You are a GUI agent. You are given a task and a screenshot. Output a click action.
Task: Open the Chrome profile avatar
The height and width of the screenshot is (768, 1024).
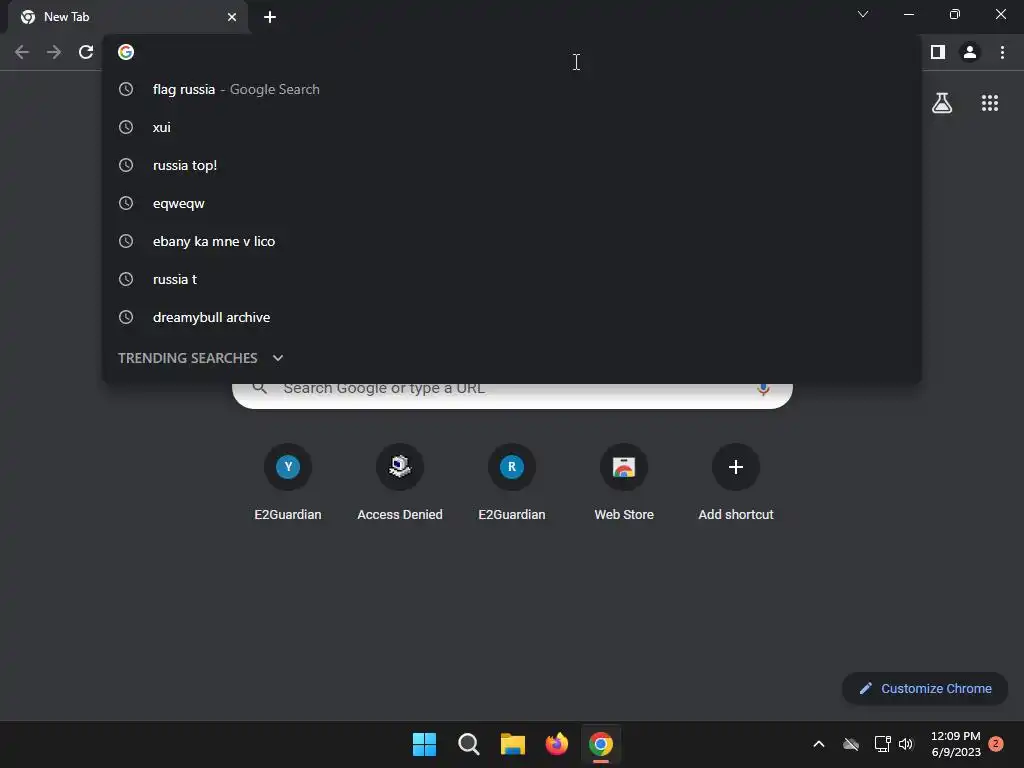point(970,52)
